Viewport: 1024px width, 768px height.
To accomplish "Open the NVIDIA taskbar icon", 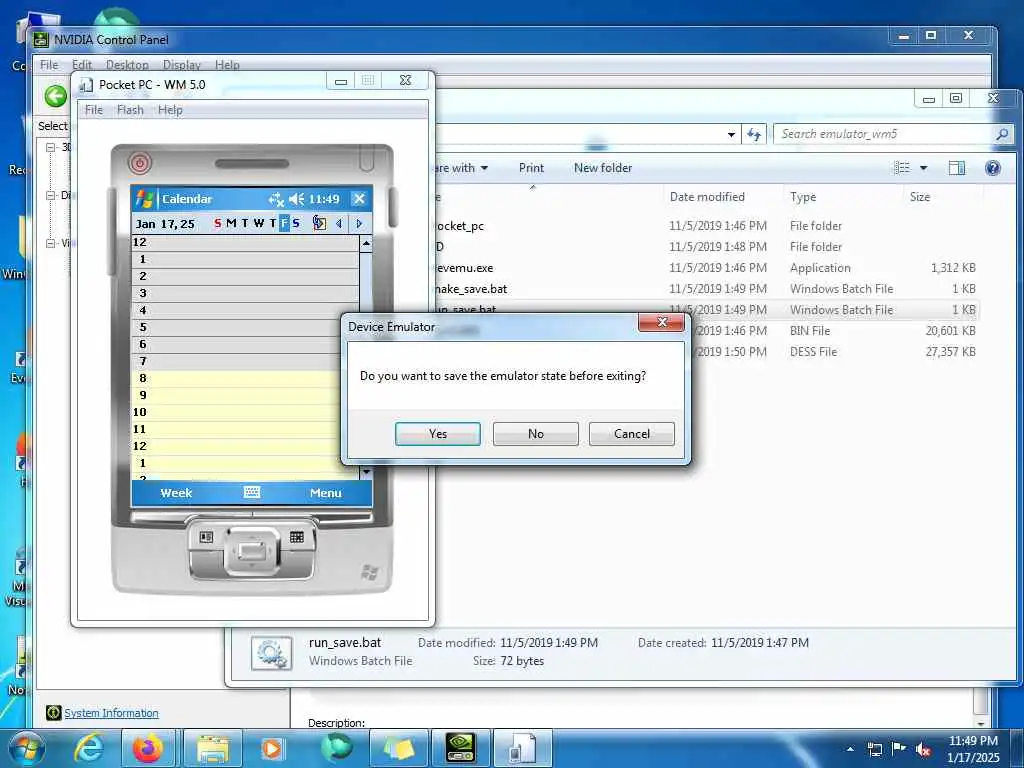I will [460, 748].
